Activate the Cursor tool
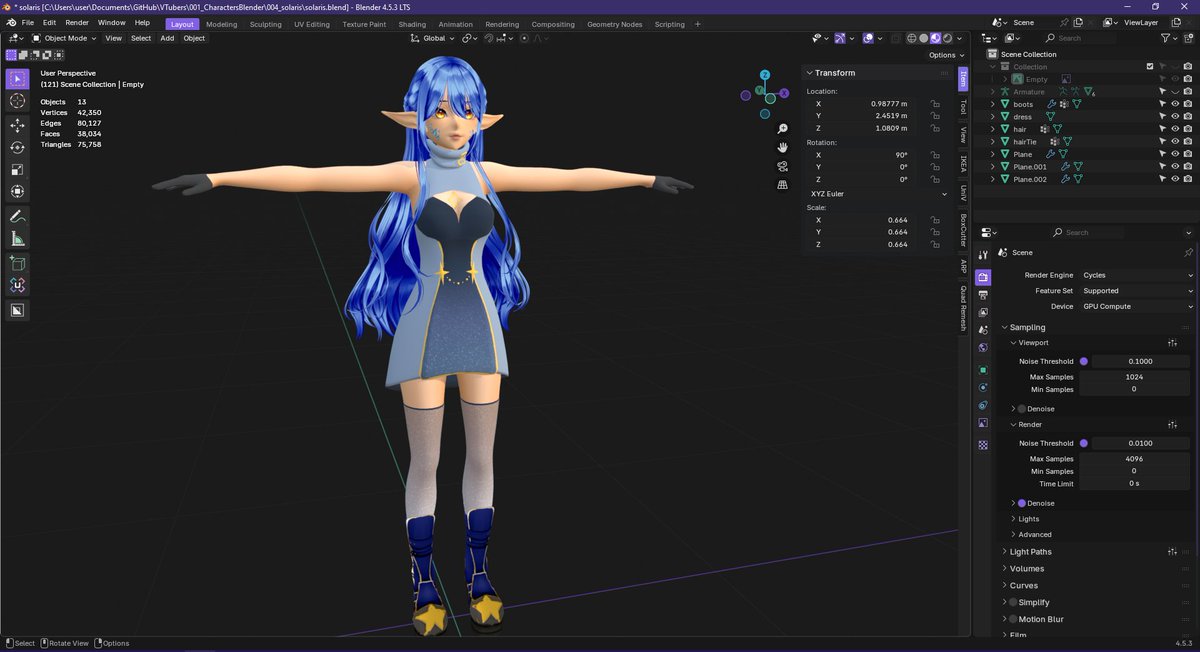 coord(17,101)
